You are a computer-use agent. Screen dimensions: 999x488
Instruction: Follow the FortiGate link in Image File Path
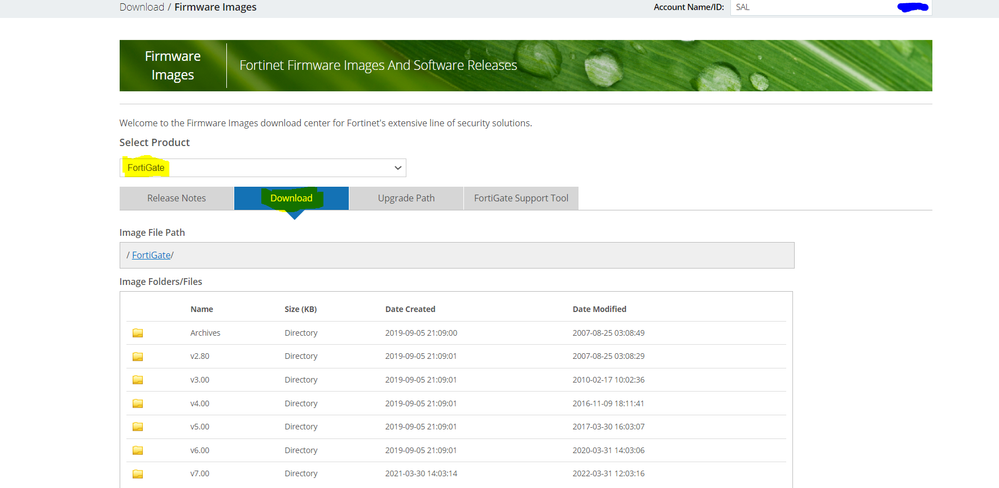151,255
